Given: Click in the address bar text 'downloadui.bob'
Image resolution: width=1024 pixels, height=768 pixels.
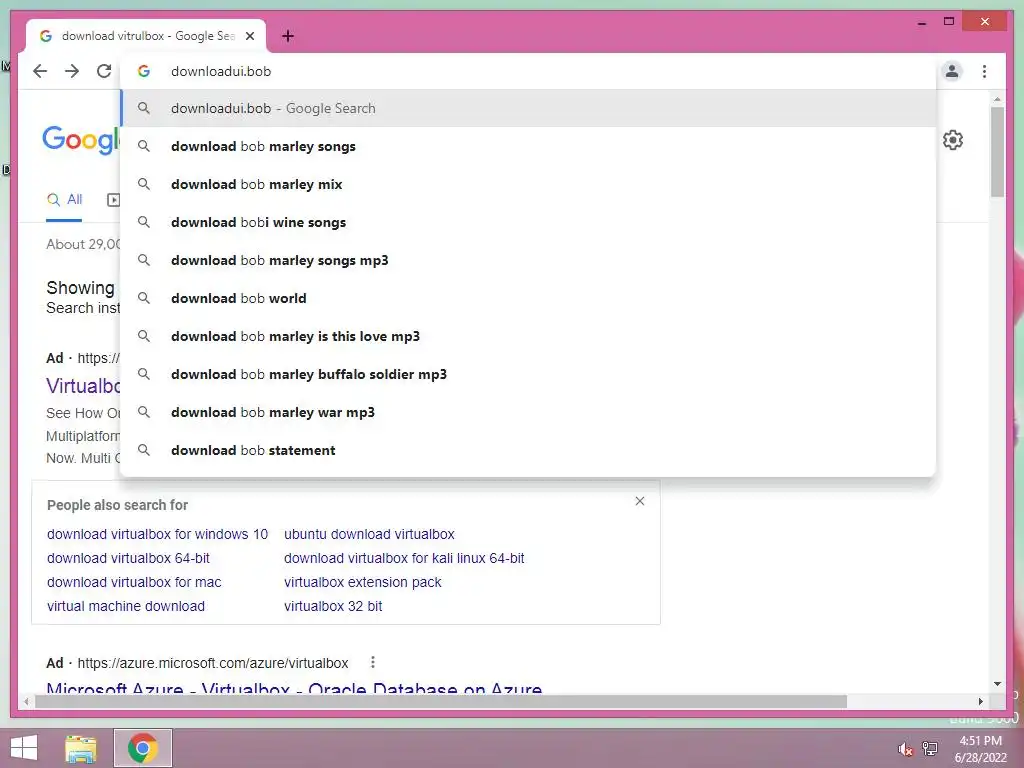Looking at the screenshot, I should pos(221,71).
